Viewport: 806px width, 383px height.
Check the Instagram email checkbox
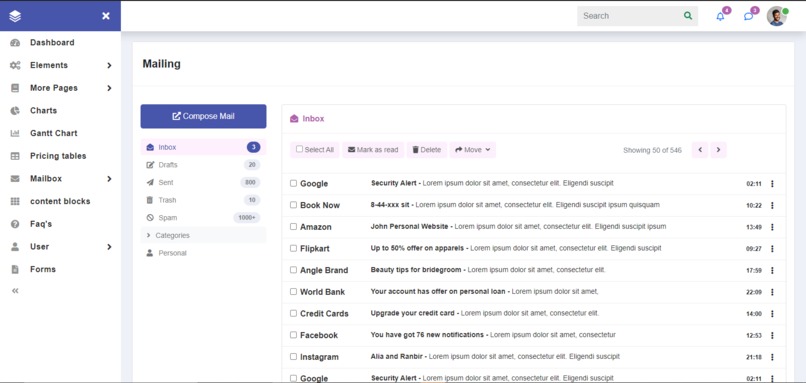pos(294,356)
